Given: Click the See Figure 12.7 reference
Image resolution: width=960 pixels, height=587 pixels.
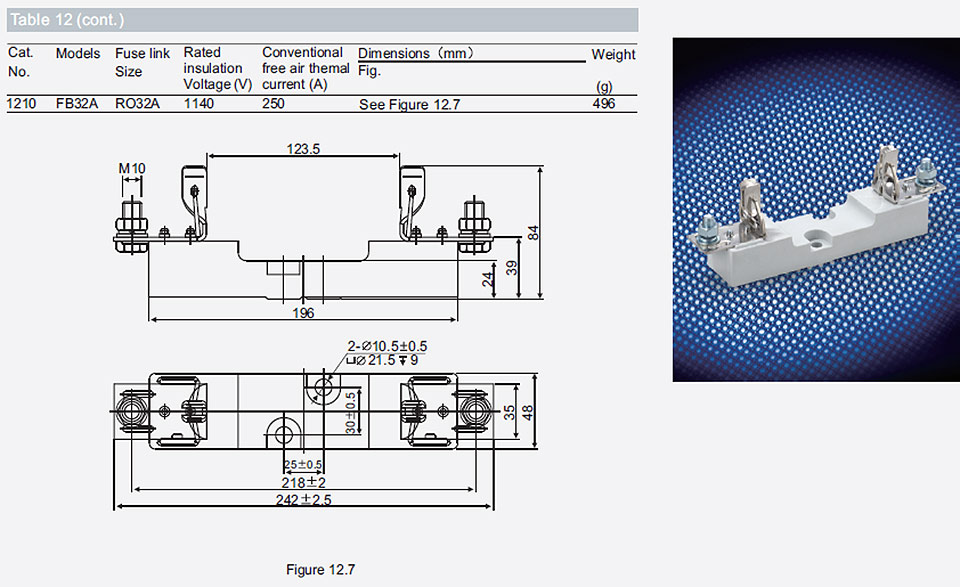Looking at the screenshot, I should point(409,105).
